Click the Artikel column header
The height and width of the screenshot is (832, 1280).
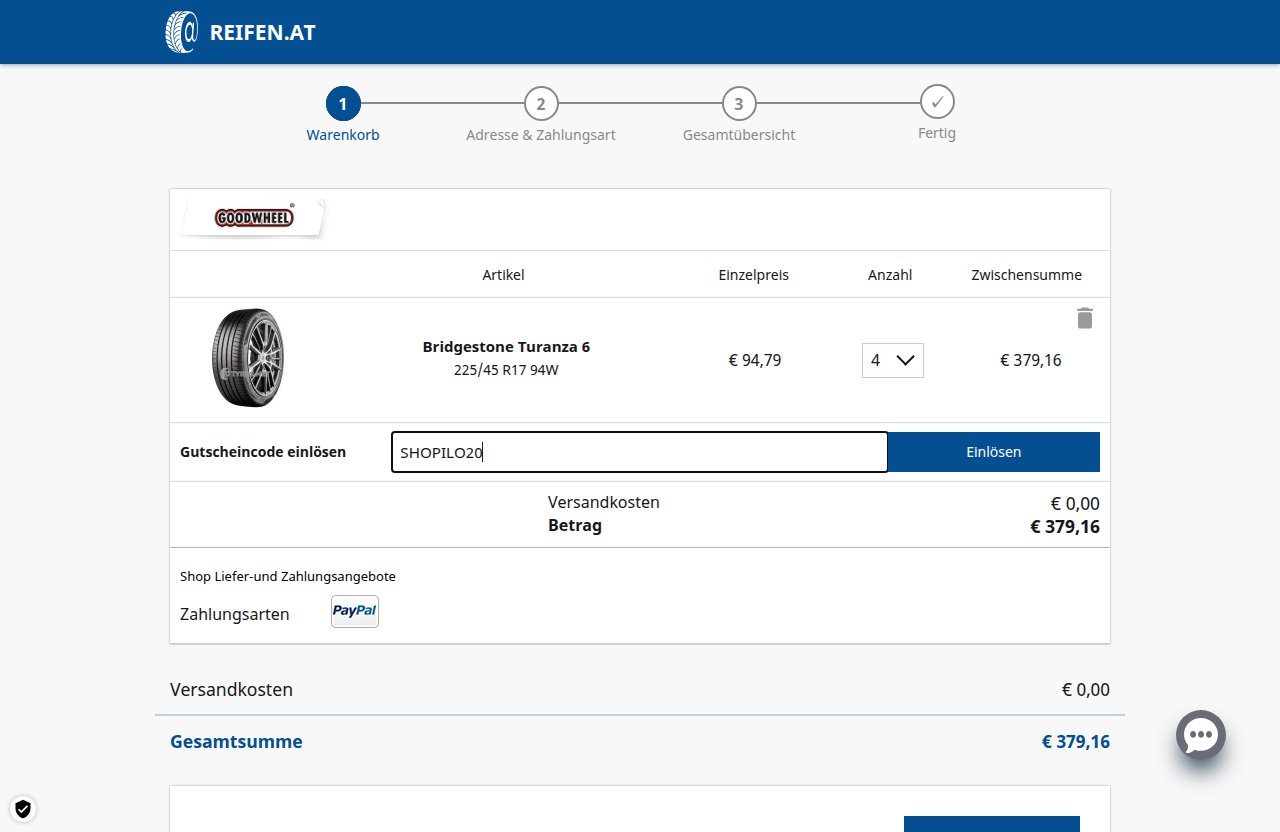[503, 275]
